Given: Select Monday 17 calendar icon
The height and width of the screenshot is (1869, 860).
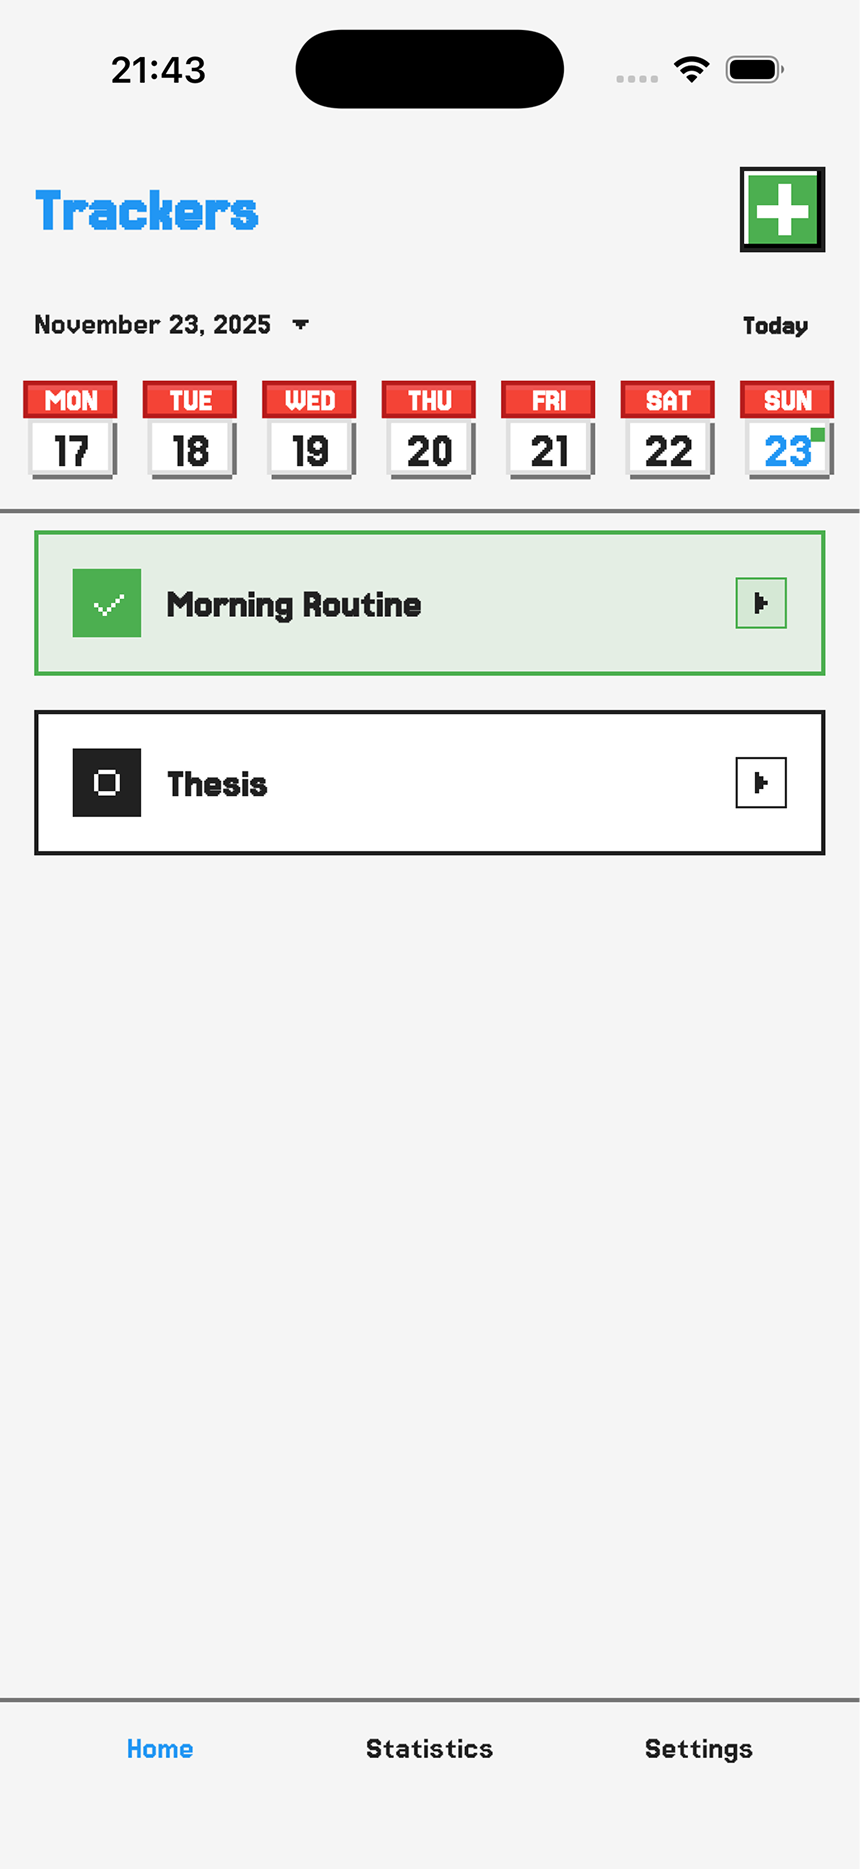Looking at the screenshot, I should 71,430.
